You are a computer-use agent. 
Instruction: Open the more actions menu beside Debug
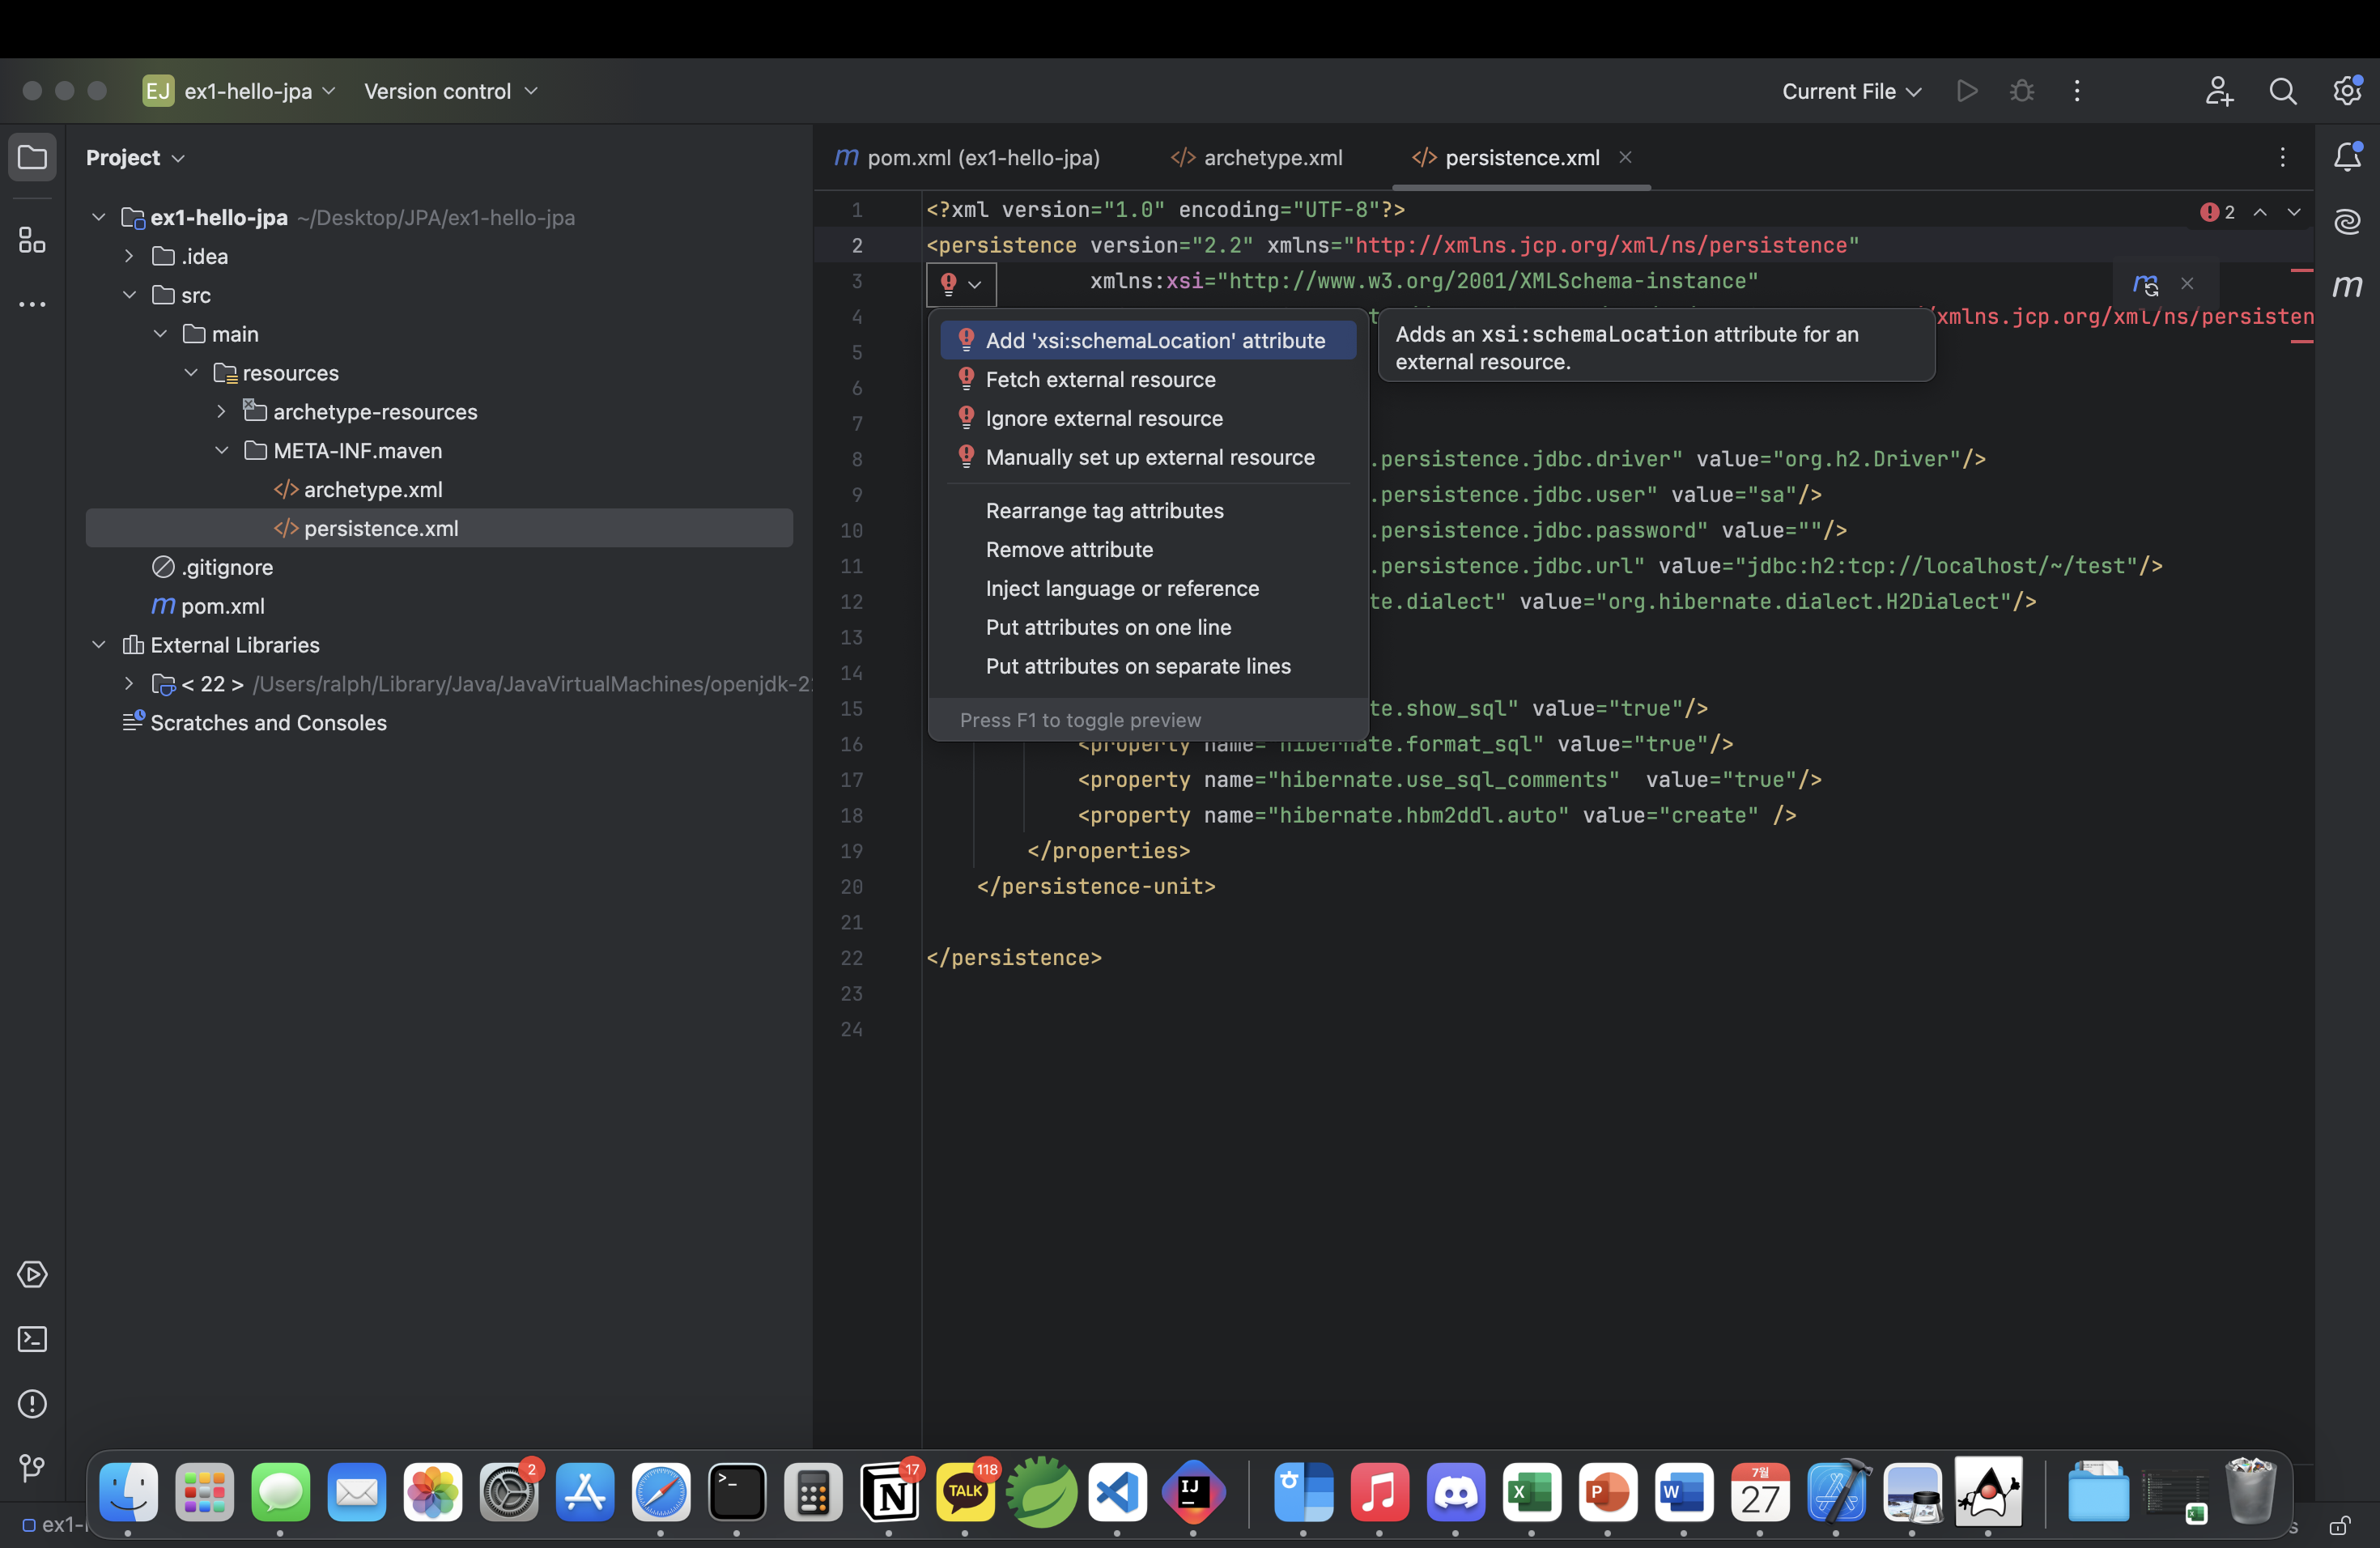pos(2077,91)
